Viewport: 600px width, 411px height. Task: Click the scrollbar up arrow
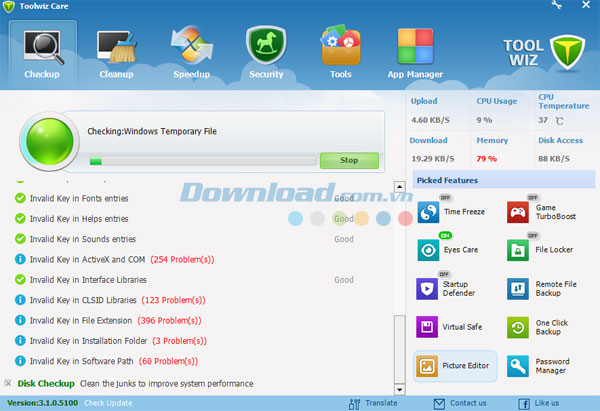click(399, 187)
